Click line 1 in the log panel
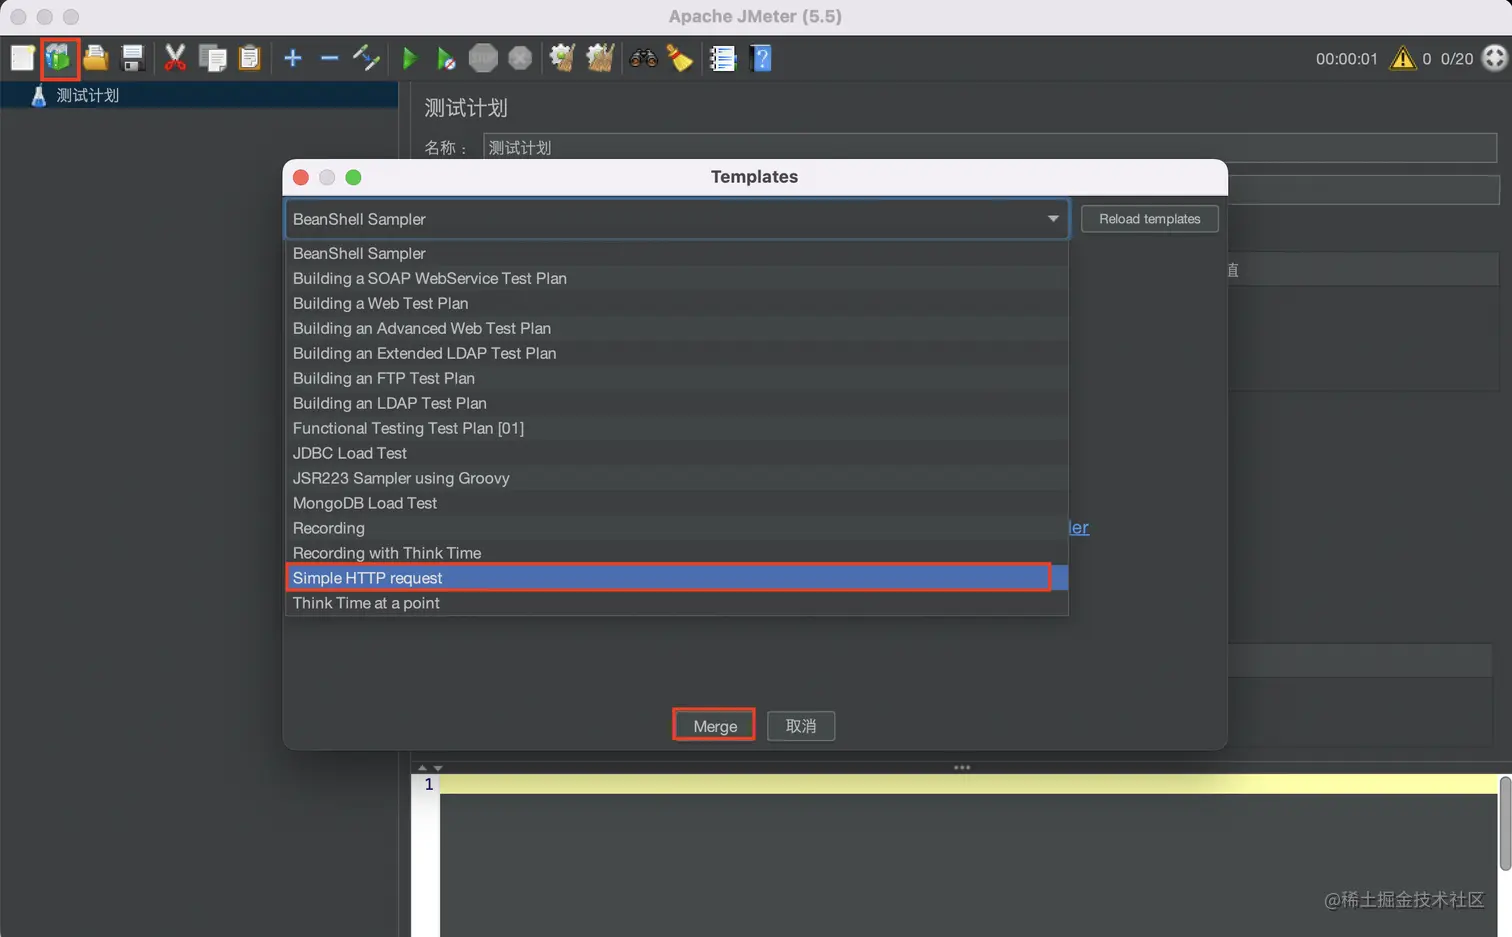Viewport: 1512px width, 937px height. click(968, 784)
